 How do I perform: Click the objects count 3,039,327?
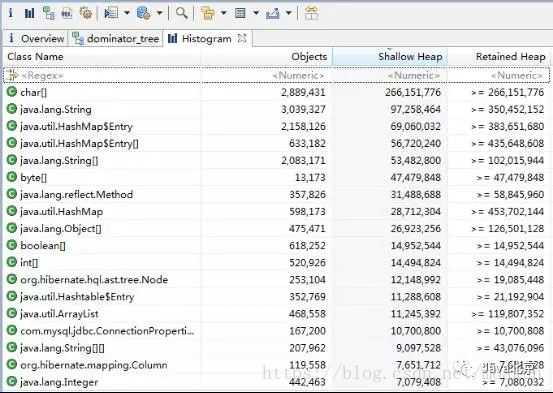pyautogui.click(x=303, y=109)
